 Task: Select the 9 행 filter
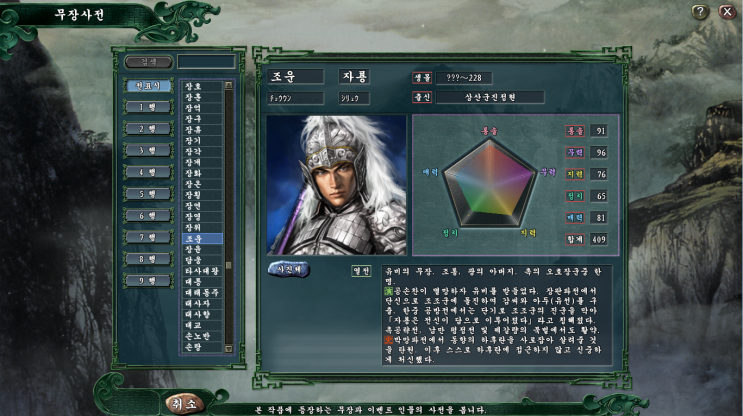click(x=148, y=280)
